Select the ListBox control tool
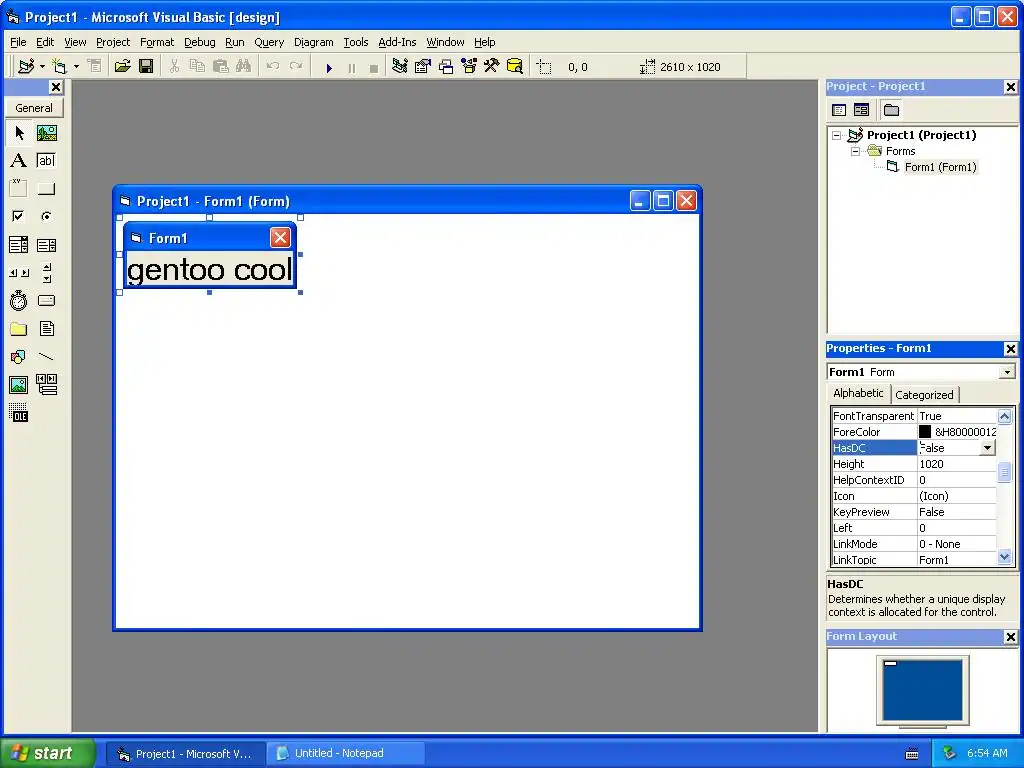The height and width of the screenshot is (768, 1024). pyautogui.click(x=46, y=245)
